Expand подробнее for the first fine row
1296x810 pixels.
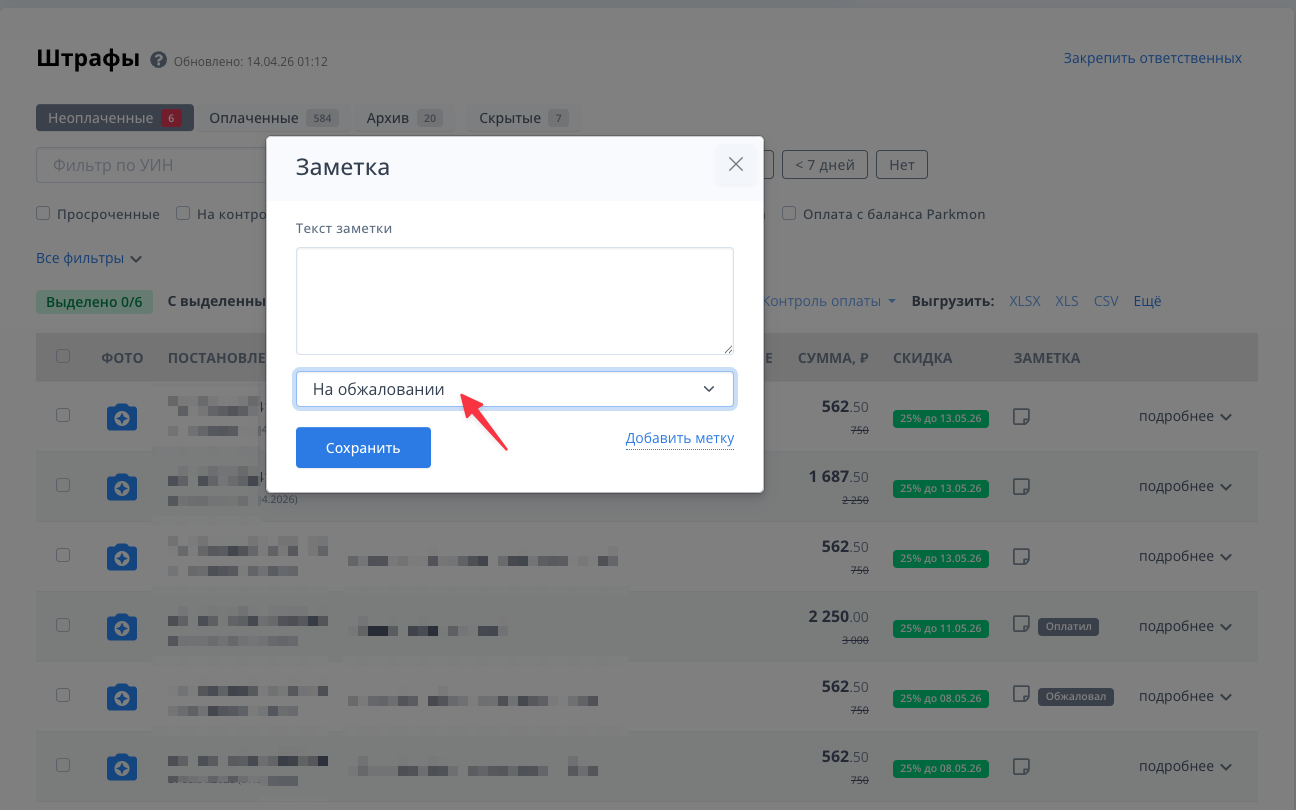click(1185, 417)
